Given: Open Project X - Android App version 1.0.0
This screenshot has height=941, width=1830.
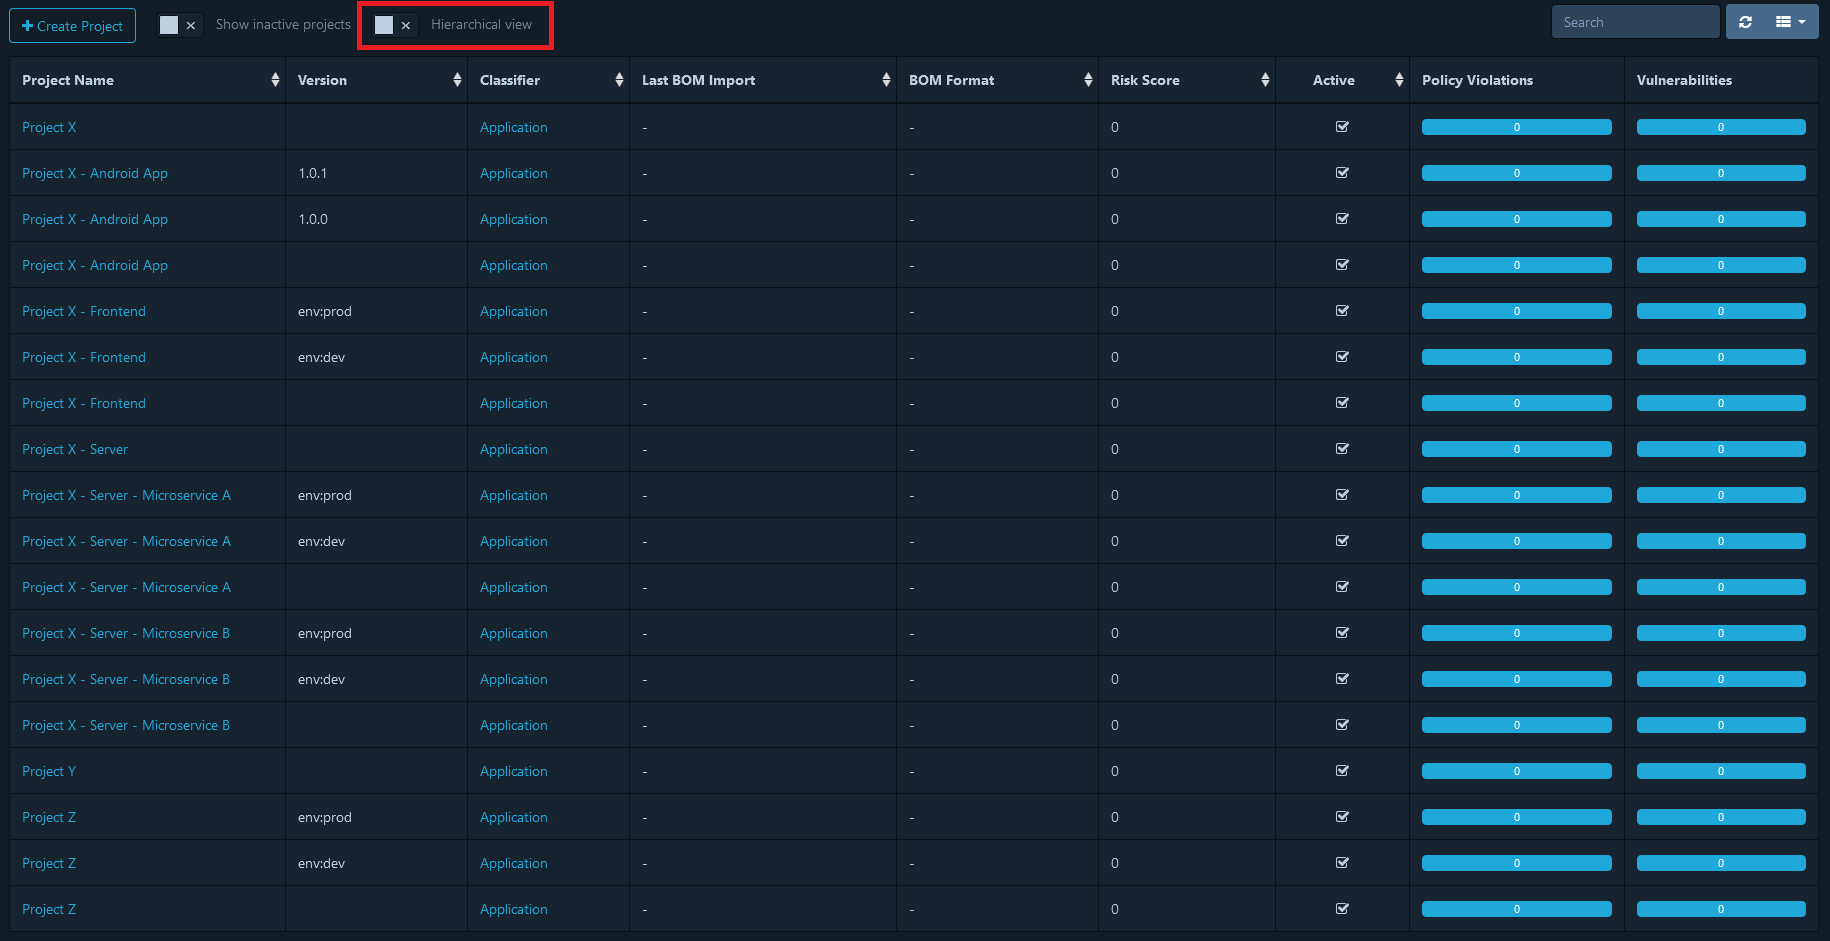Looking at the screenshot, I should coord(95,219).
